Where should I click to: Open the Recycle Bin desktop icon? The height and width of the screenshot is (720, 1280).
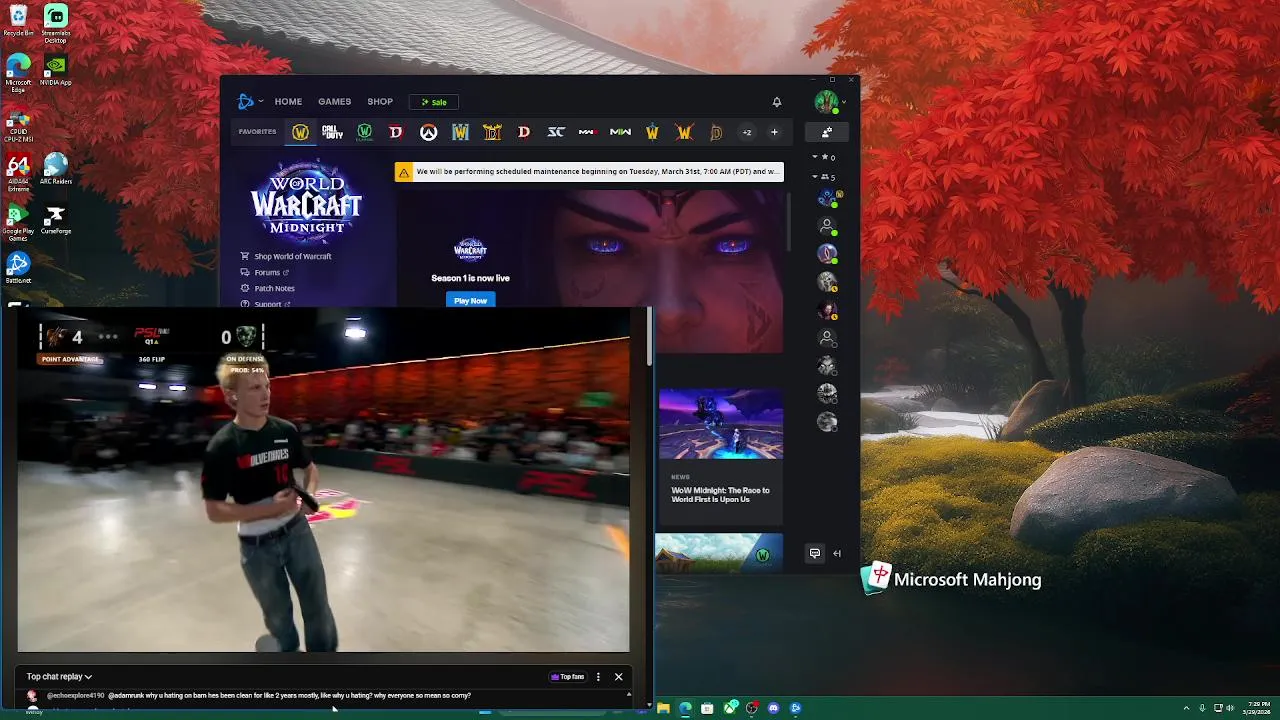coord(18,20)
